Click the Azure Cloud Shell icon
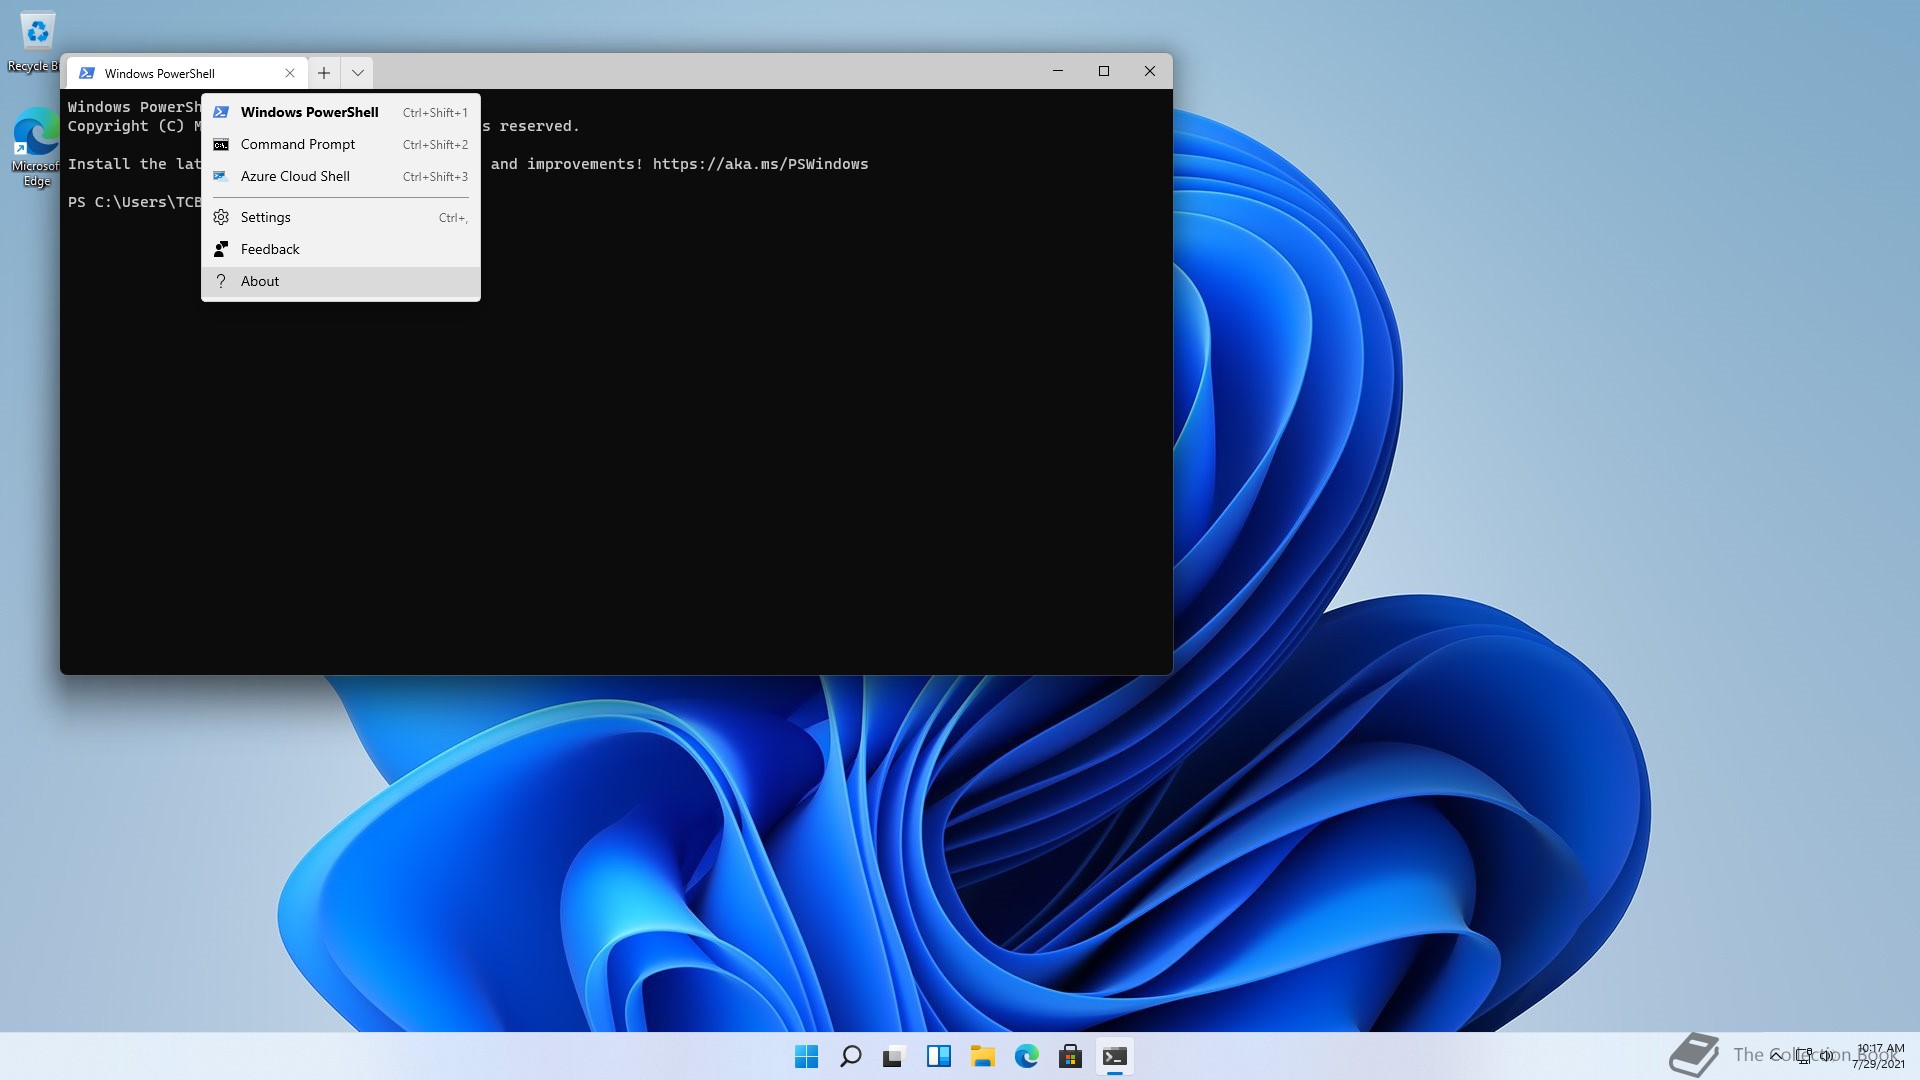The height and width of the screenshot is (1080, 1920). (x=221, y=176)
